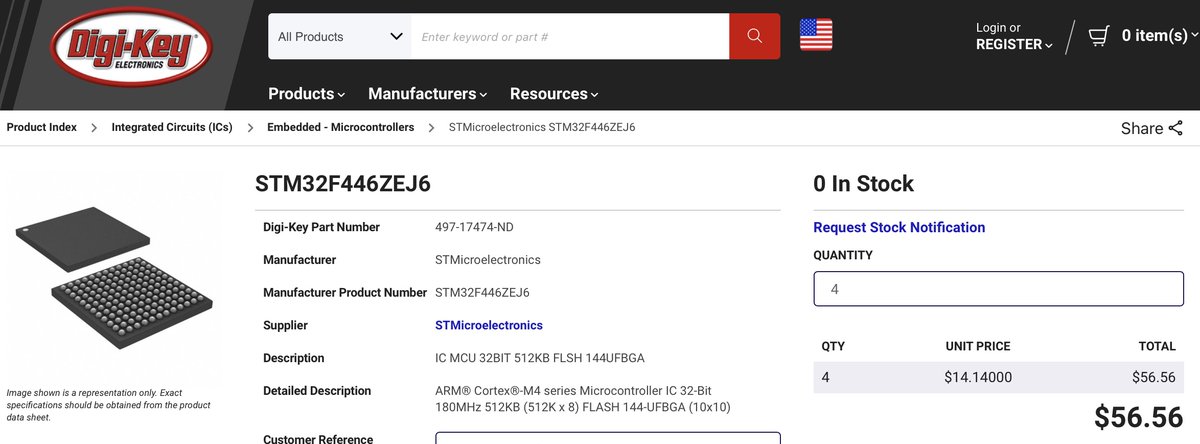Open Integrated Circuits (ICs) breadcrumb

[172, 127]
